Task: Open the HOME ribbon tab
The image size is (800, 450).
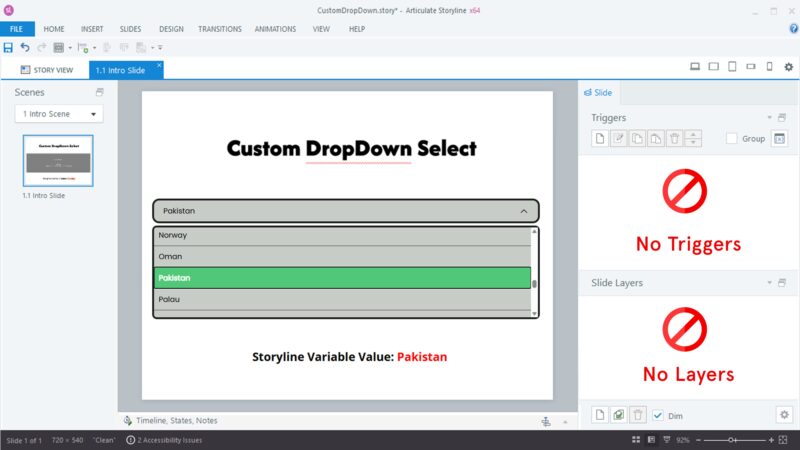Action: [x=54, y=29]
